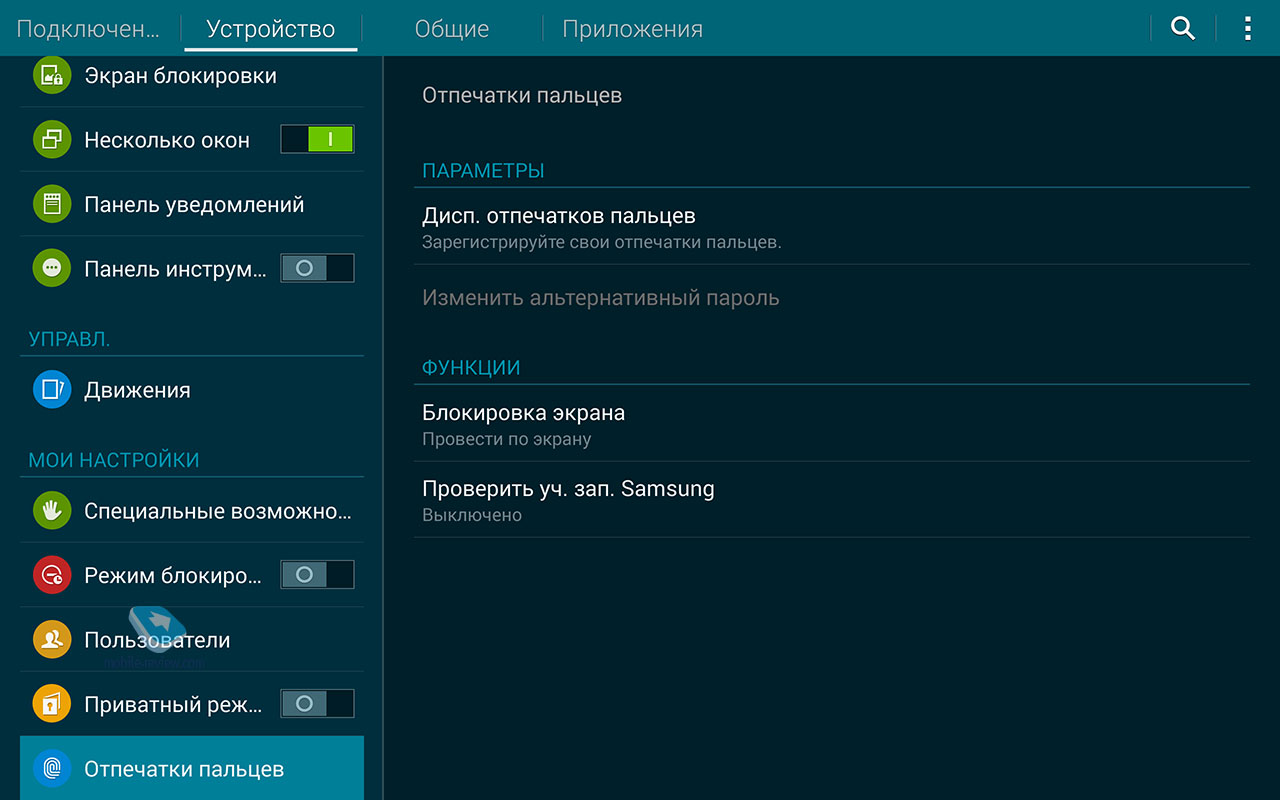Click the Режим блокировки red icon
The height and width of the screenshot is (800, 1280).
click(x=52, y=575)
